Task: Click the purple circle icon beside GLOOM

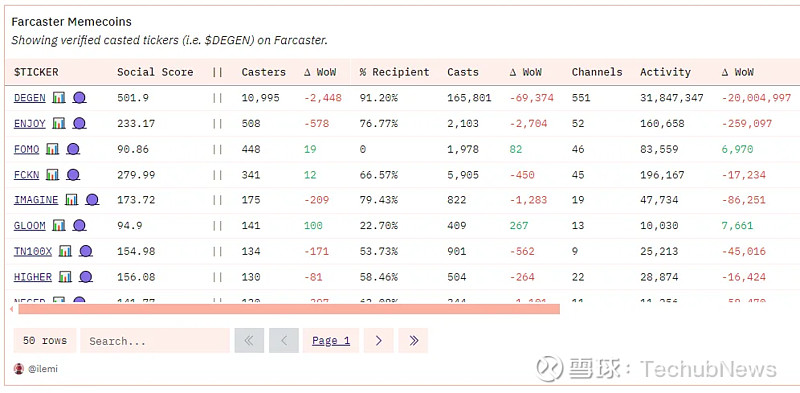Action: click(79, 226)
